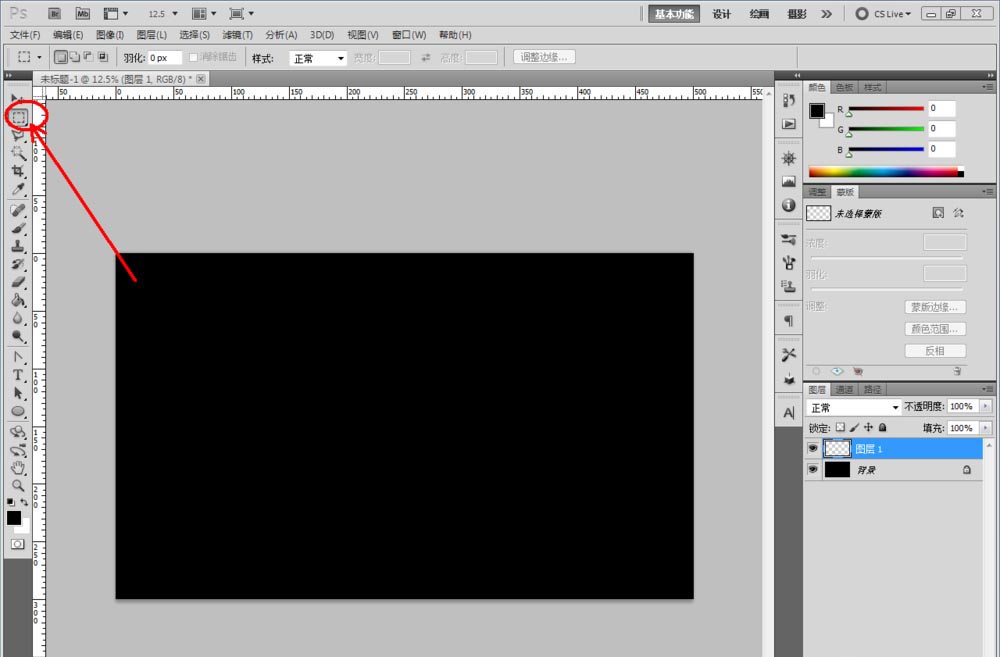Select the Hand tool
The height and width of the screenshot is (657, 1000).
tap(18, 468)
